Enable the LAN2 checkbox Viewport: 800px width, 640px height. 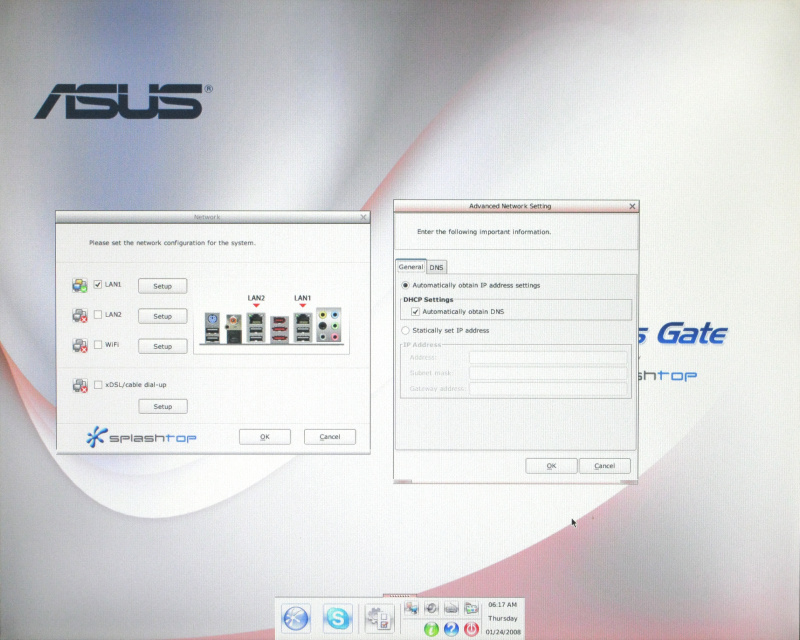pos(98,314)
